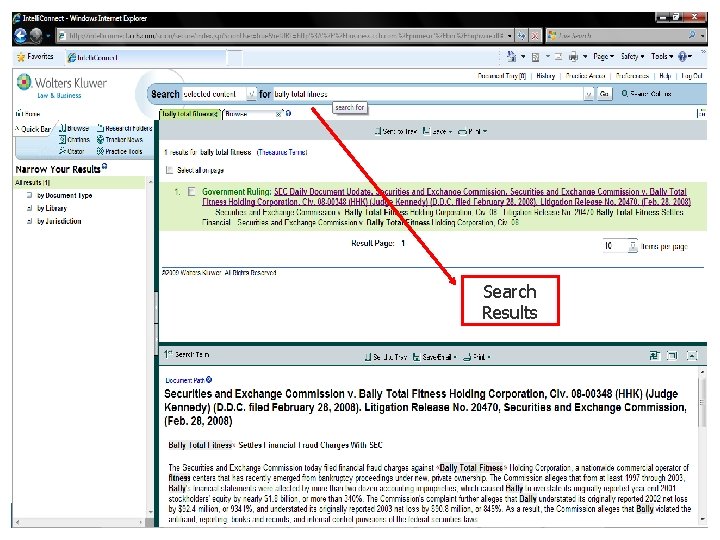Open the search term history dropdown before Go
This screenshot has width=720, height=540.
[x=588, y=94]
